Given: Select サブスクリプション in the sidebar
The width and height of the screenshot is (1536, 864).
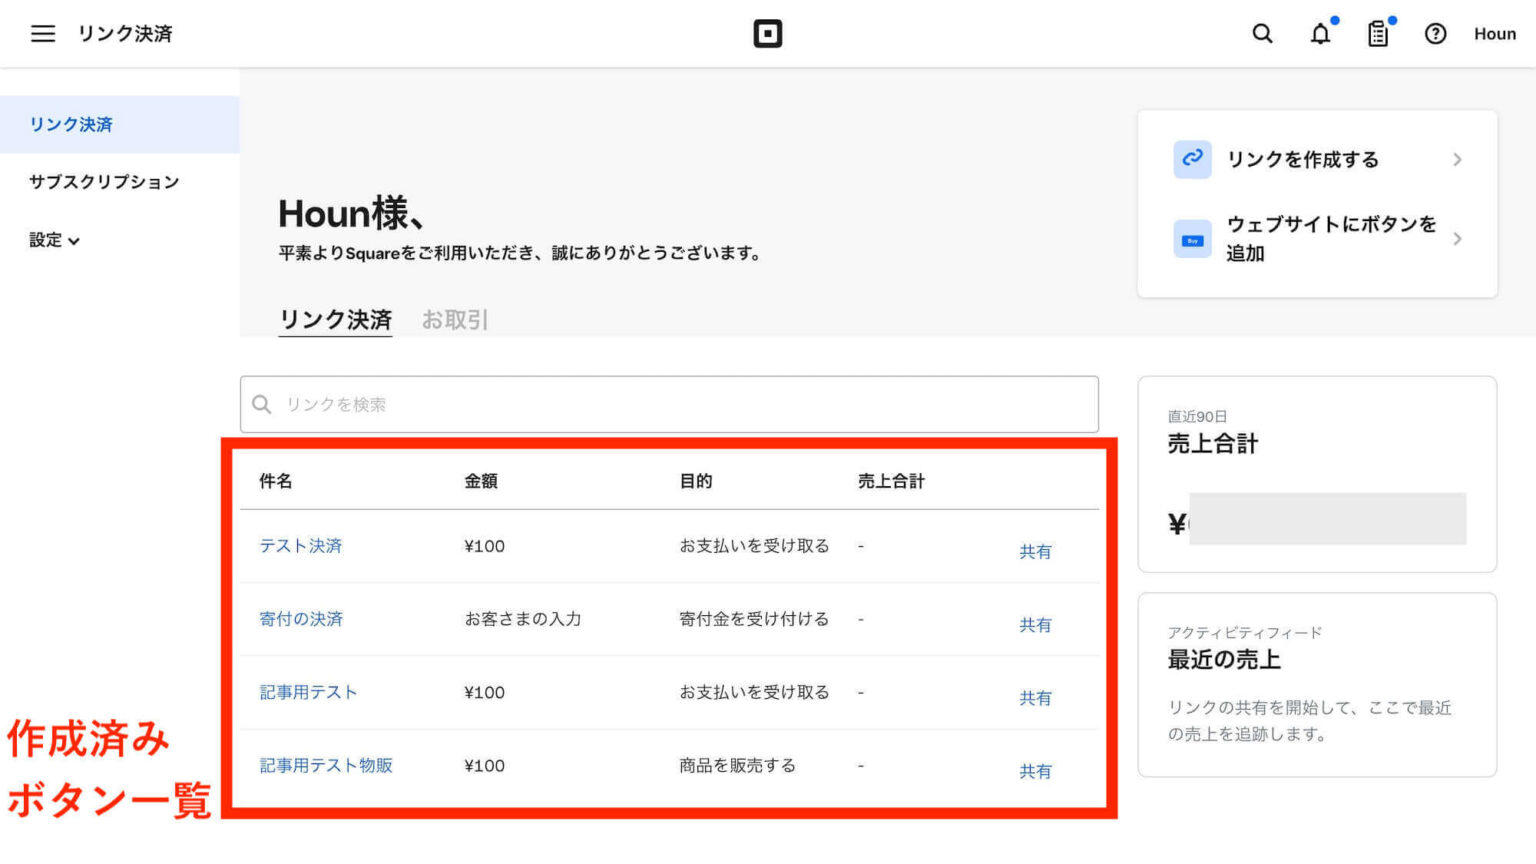Looking at the screenshot, I should click(104, 181).
